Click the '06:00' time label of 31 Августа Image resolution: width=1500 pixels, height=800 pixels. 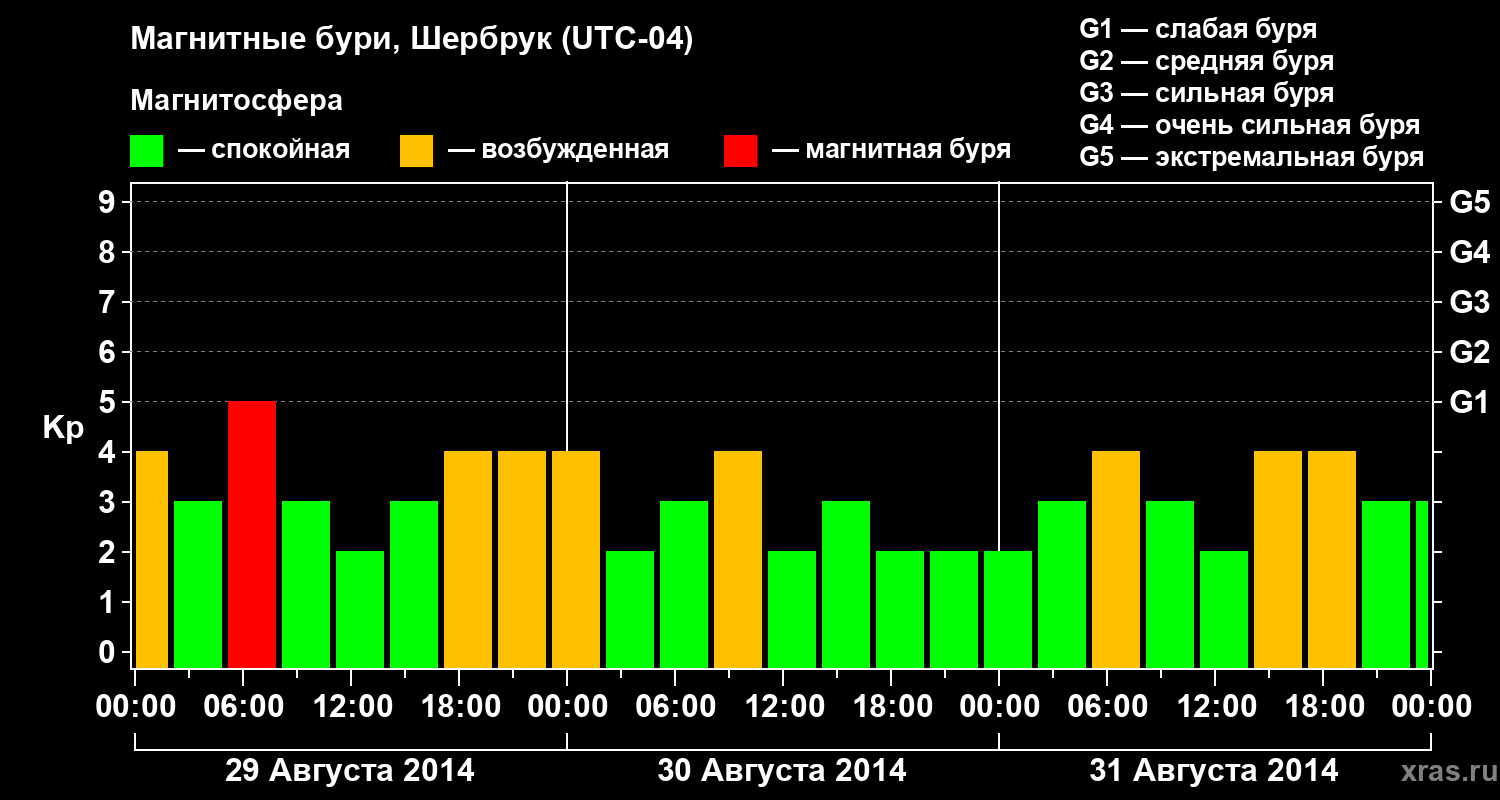(x=1107, y=707)
